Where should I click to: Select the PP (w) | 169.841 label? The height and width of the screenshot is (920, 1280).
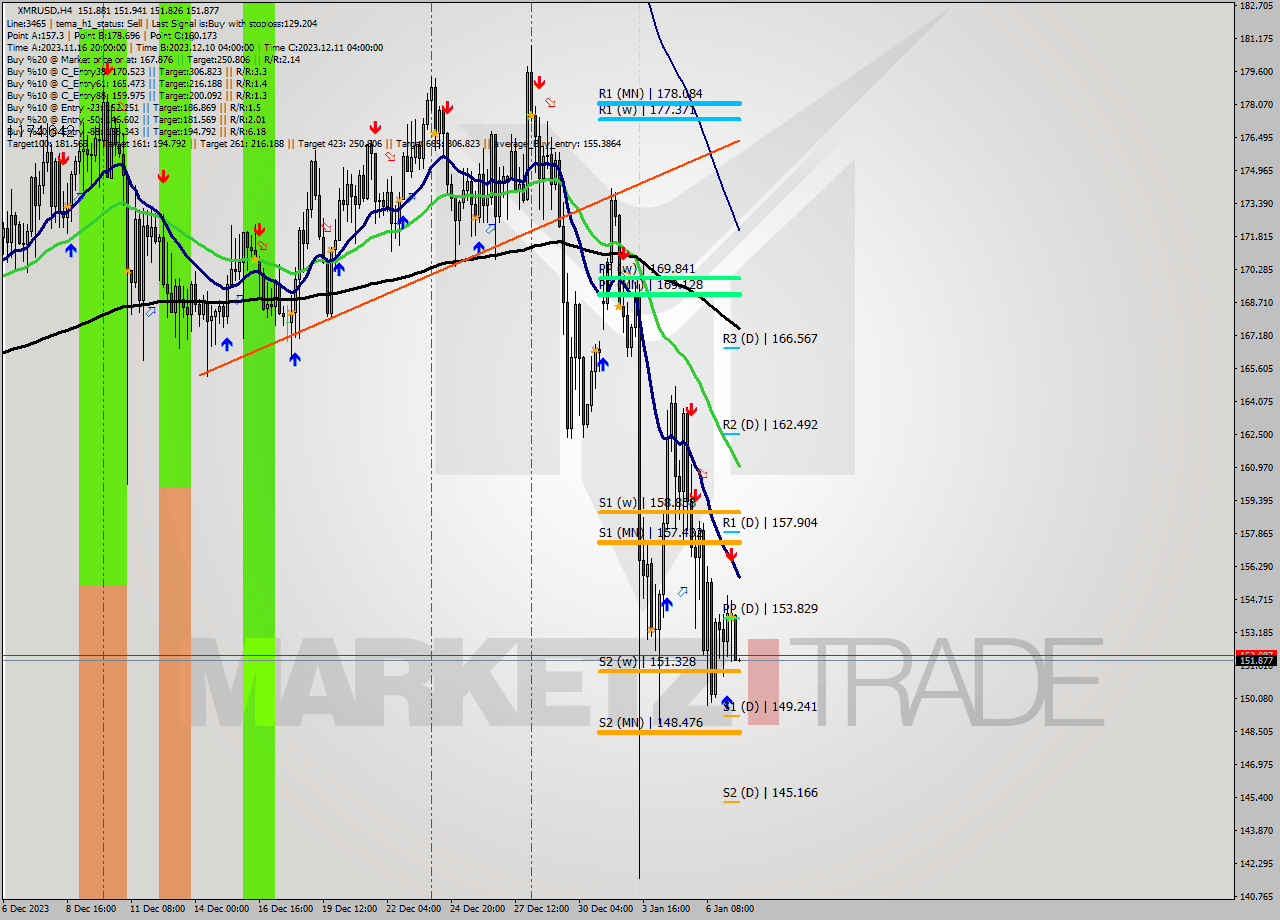(x=647, y=269)
